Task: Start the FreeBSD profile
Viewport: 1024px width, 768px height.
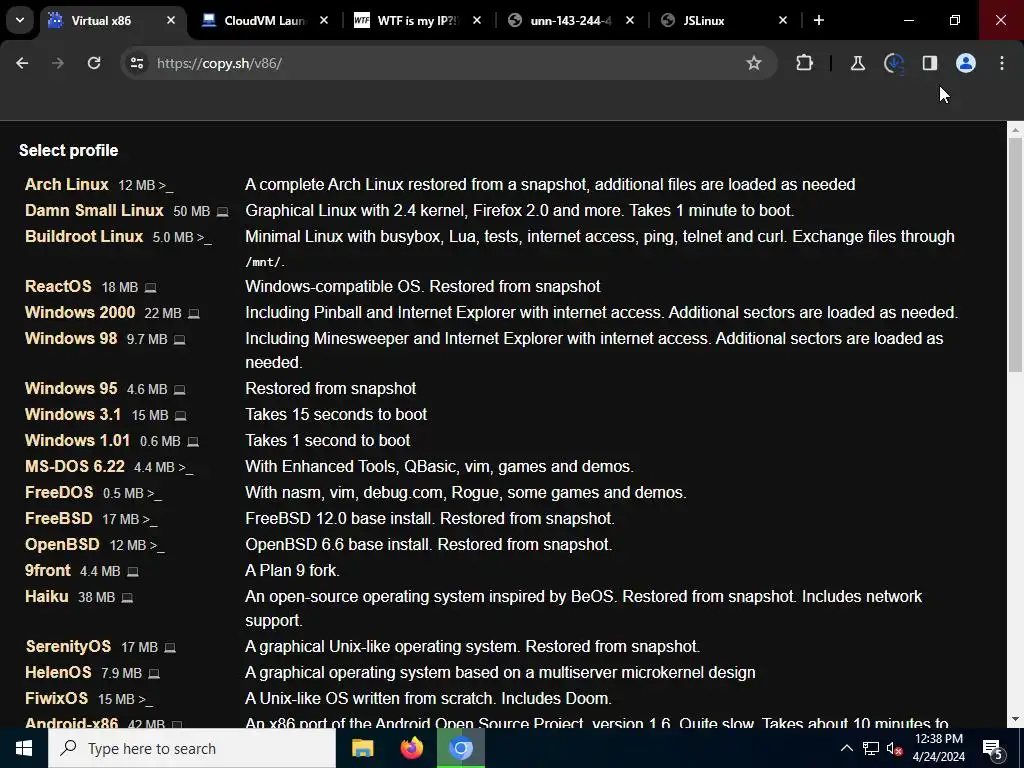Action: tap(59, 519)
